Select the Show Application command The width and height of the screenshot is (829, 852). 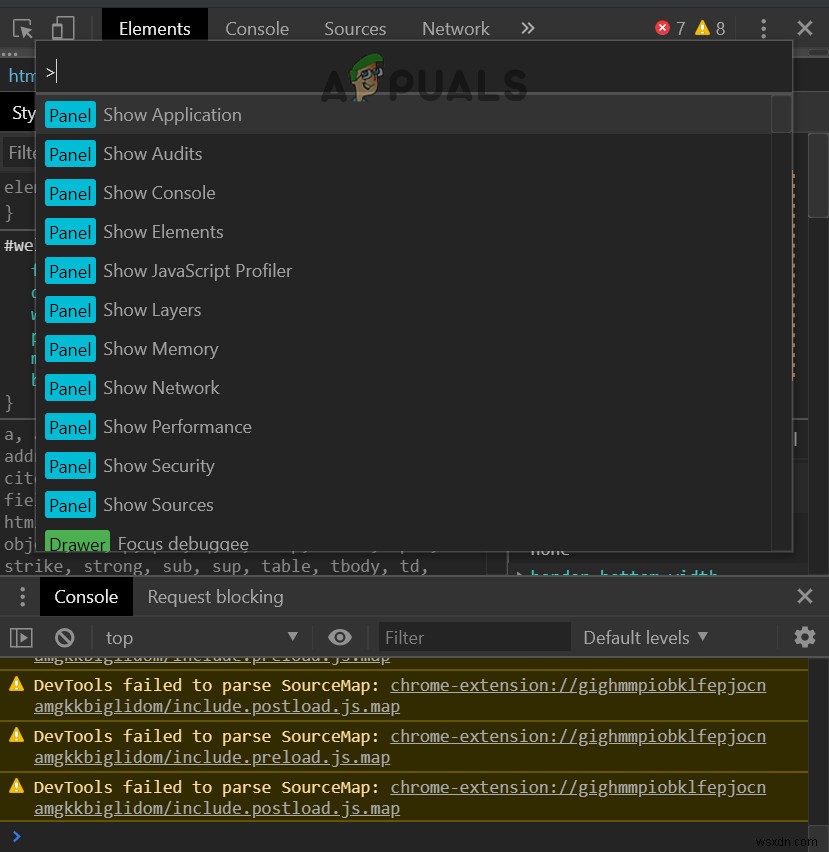pos(172,115)
